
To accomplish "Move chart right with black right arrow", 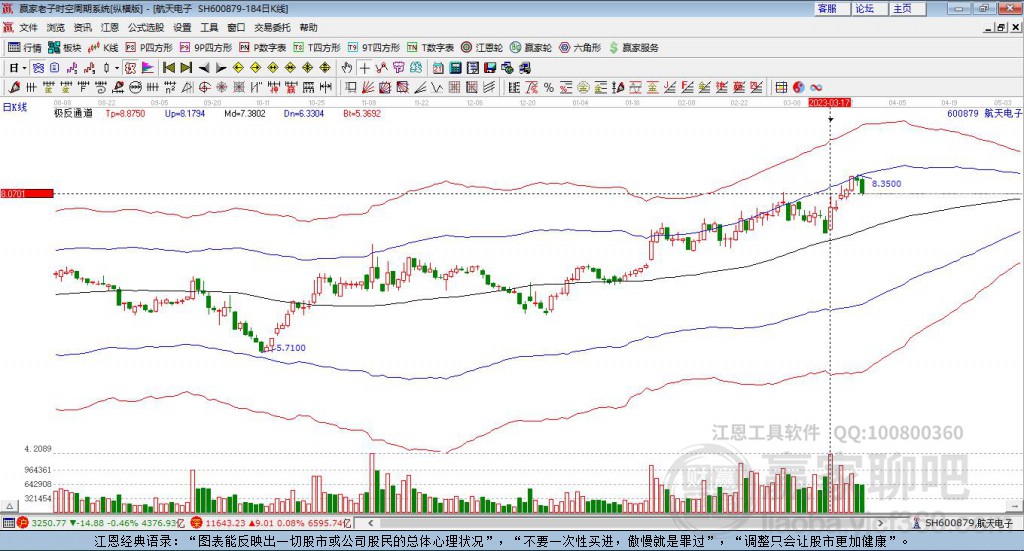I will pyautogui.click(x=221, y=68).
